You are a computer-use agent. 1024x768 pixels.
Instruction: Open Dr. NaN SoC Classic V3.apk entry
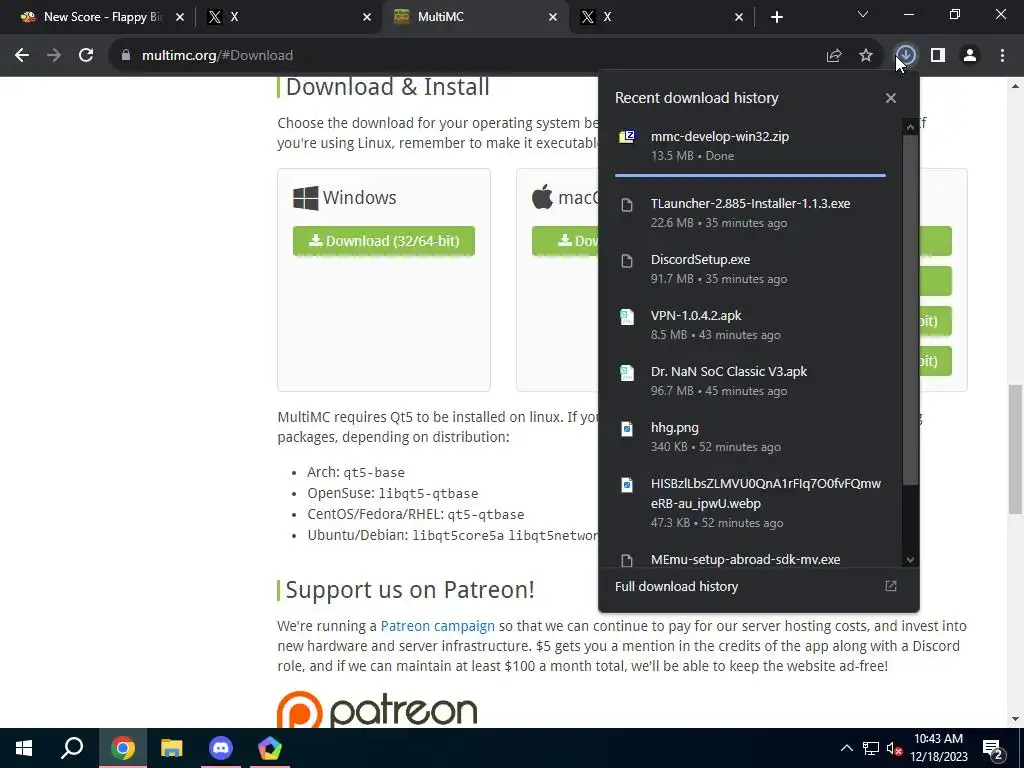pyautogui.click(x=750, y=381)
